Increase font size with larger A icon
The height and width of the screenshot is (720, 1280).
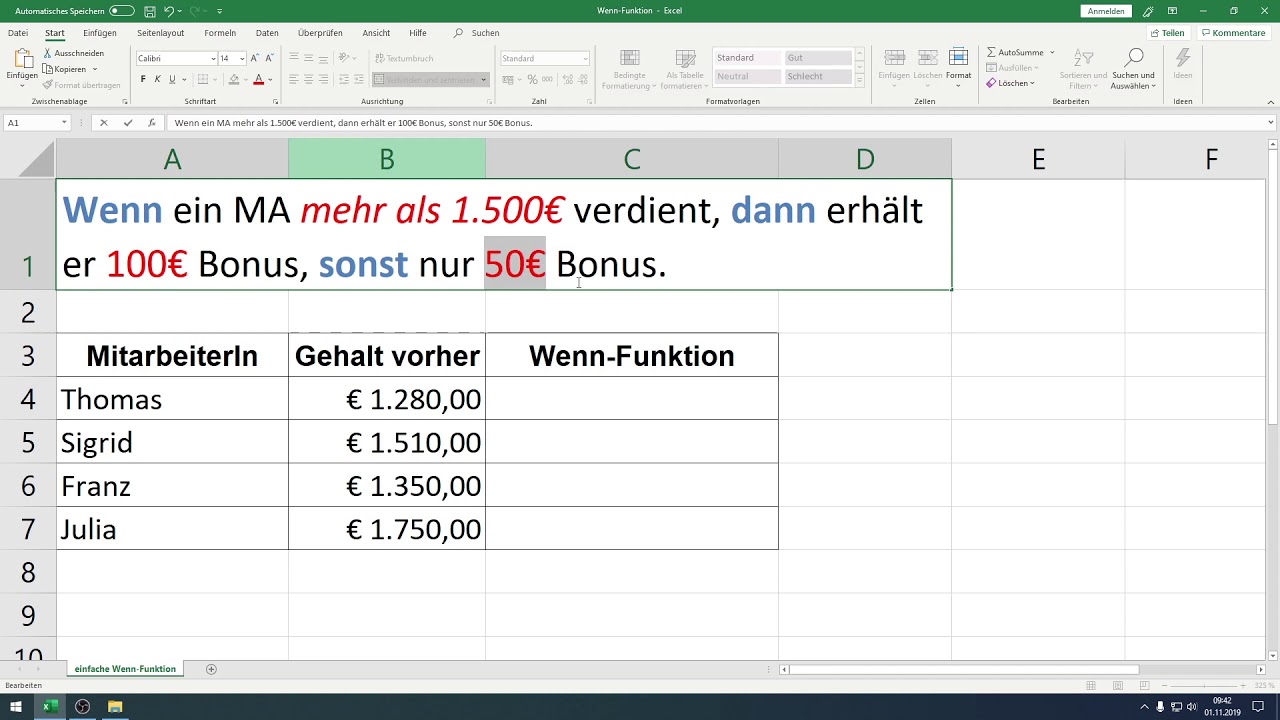(255, 59)
